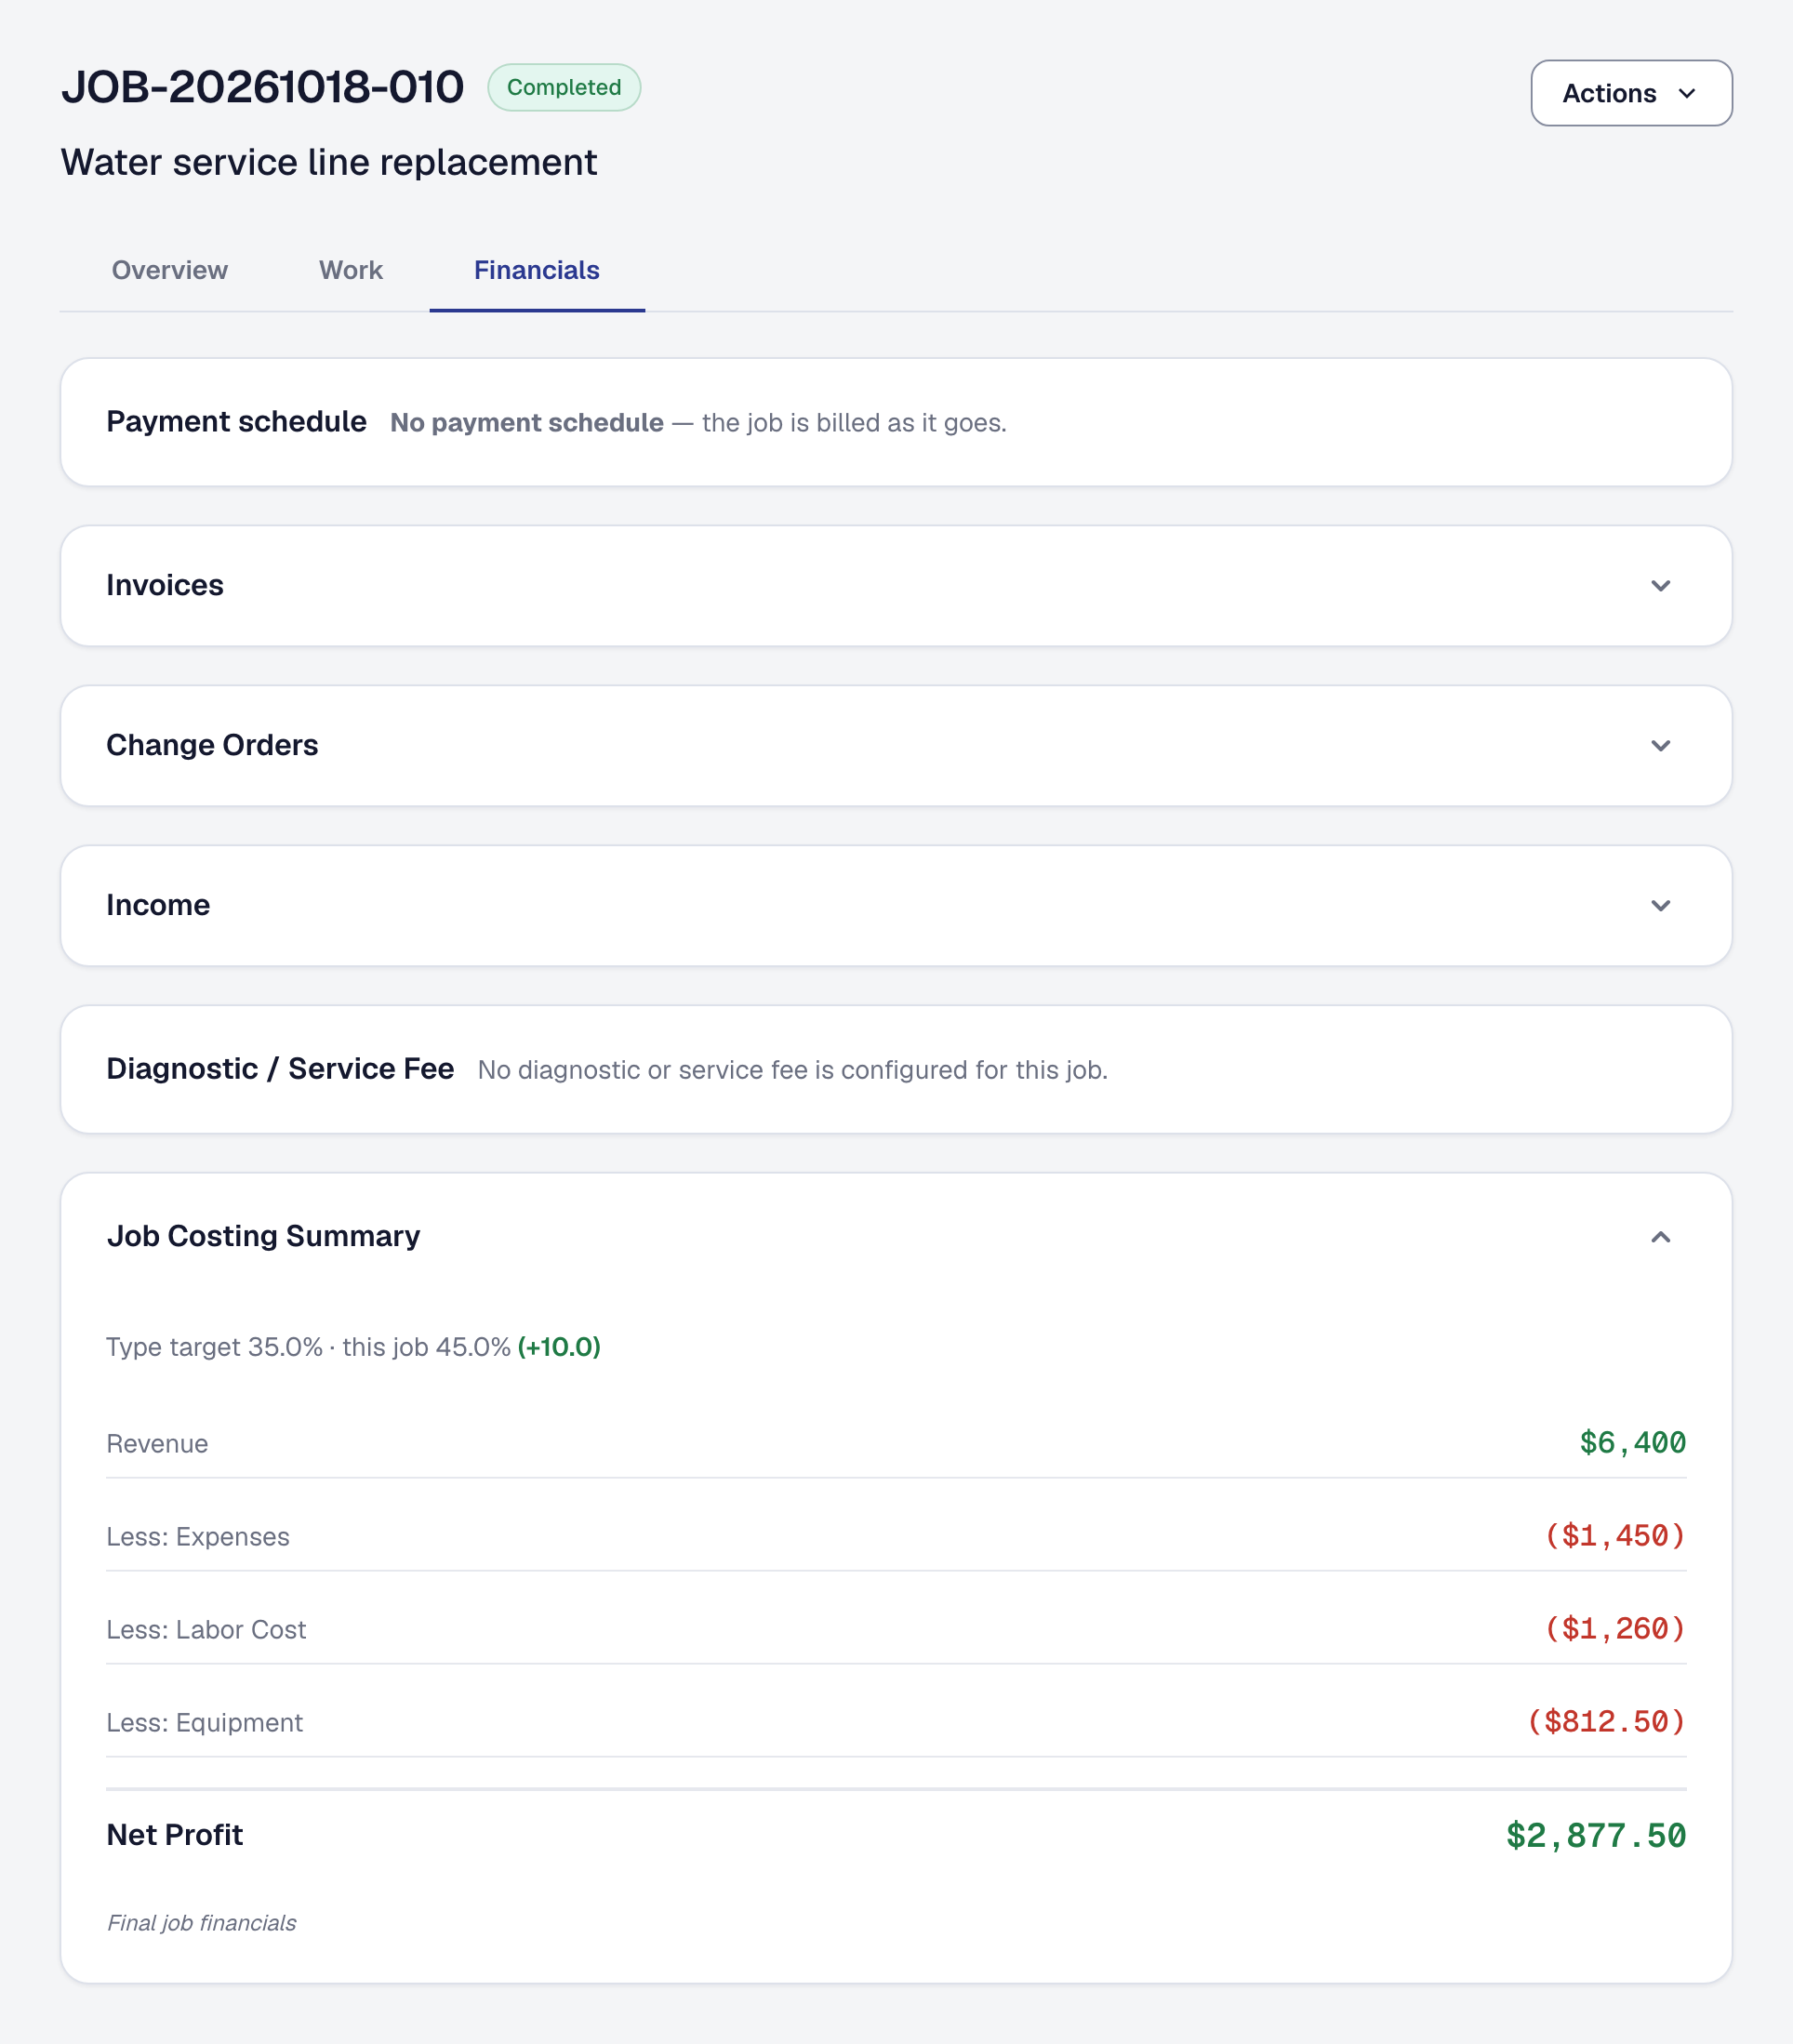The width and height of the screenshot is (1793, 2044).
Task: Open the Actions dropdown menu
Action: (x=1631, y=93)
